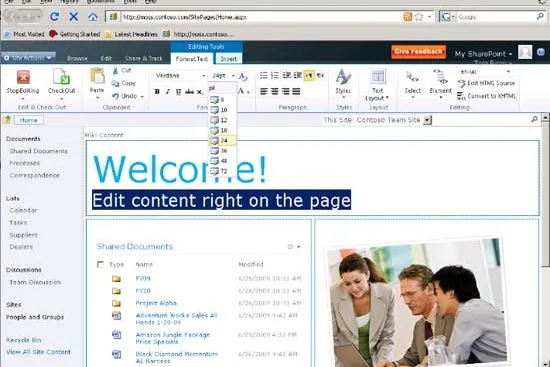Open the Browse ribbon tab
Screen dimensions: 550x367
pyautogui.click(x=77, y=59)
